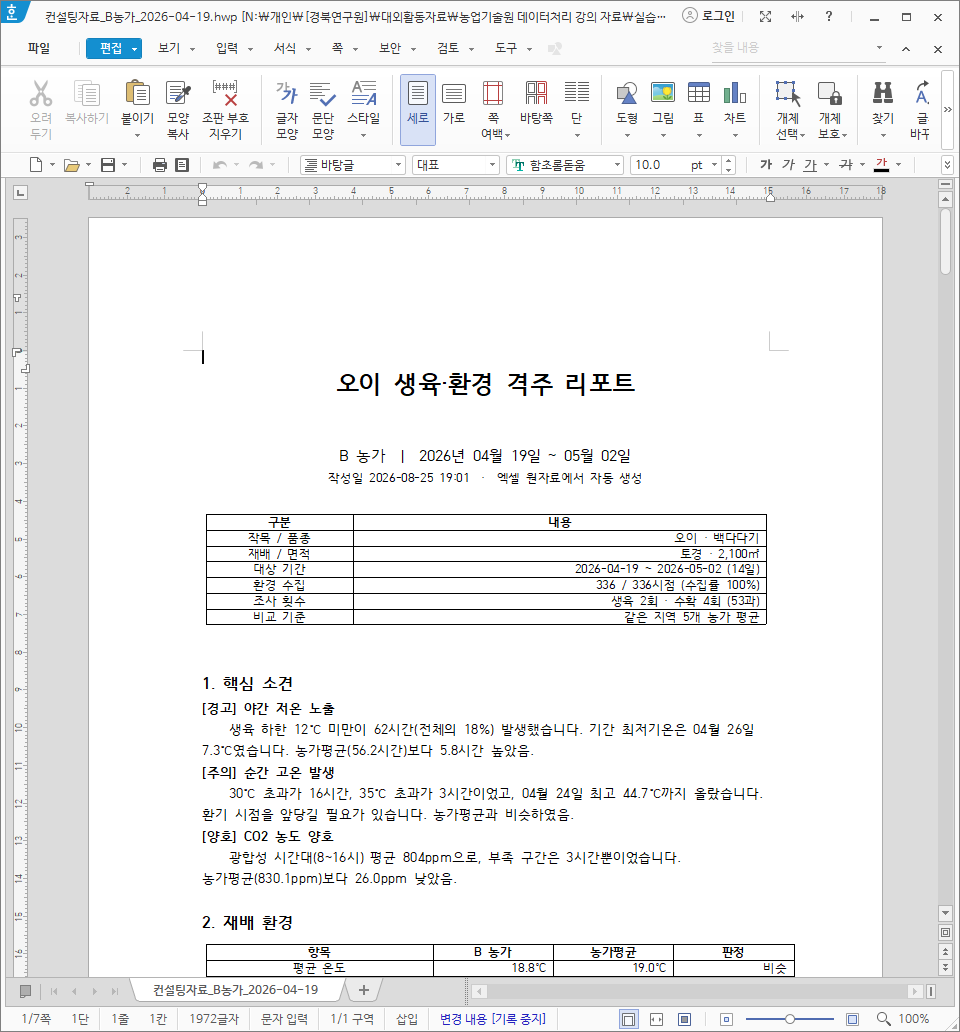Toggle Bold (가) formatting
This screenshot has width=960, height=1032.
[766, 165]
